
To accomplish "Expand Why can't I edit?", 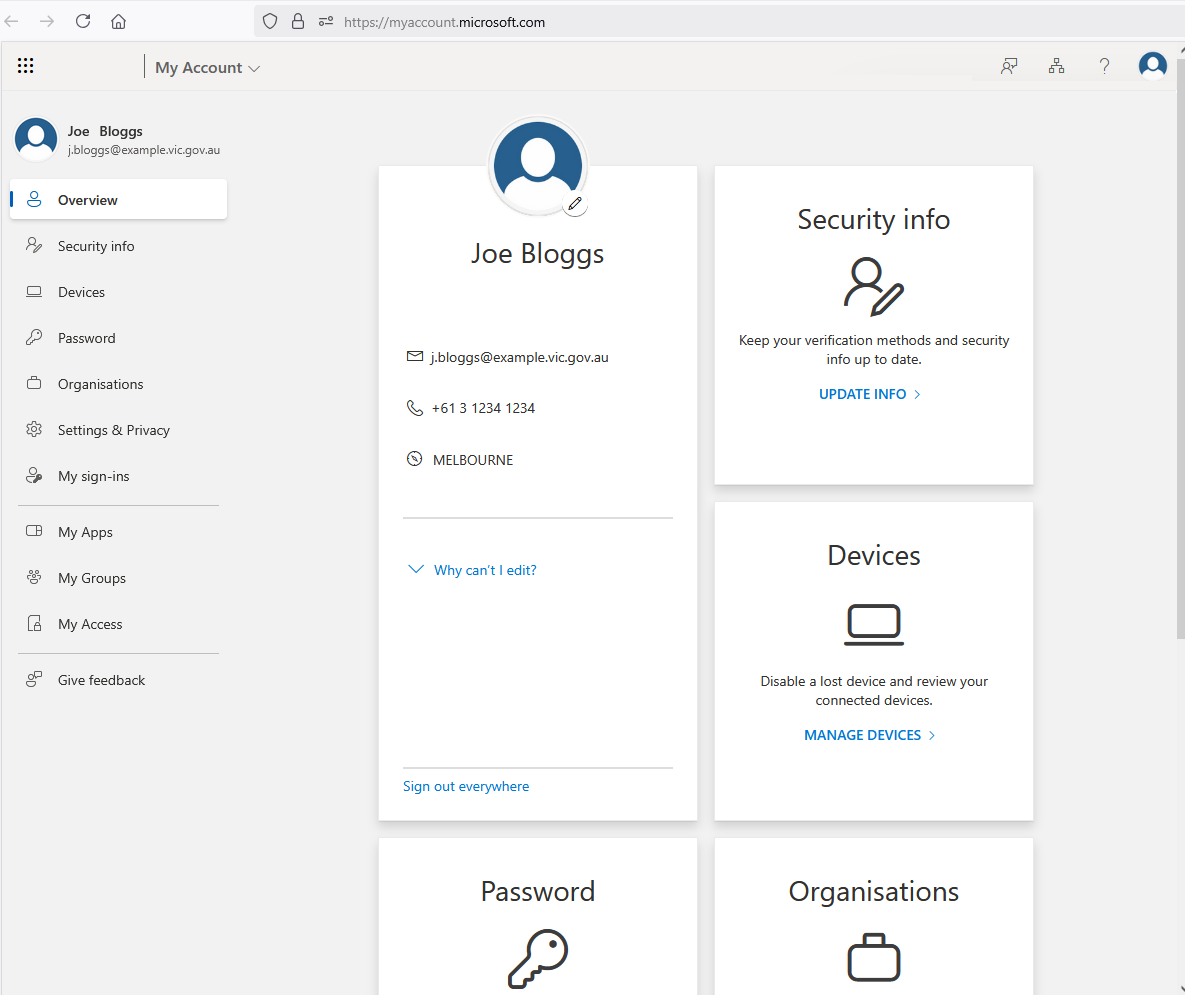I will [x=472, y=570].
